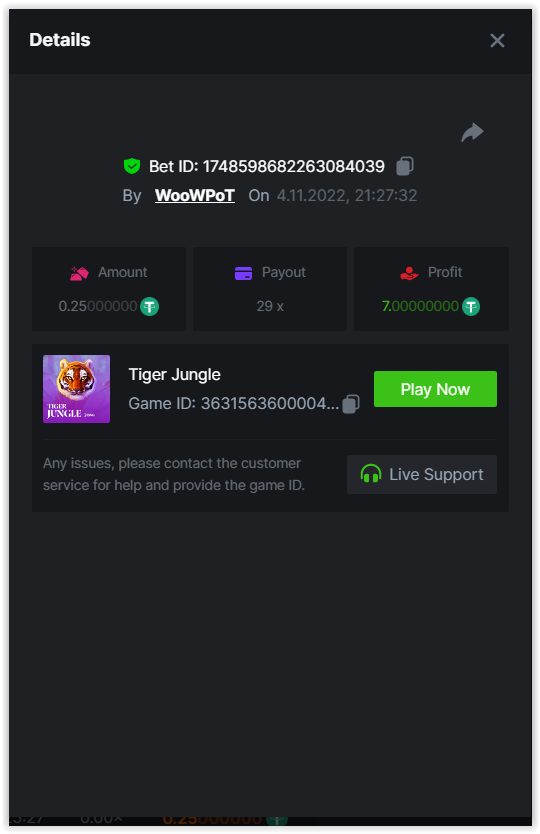
Task: Click the Bet ID number text
Action: (x=294, y=166)
